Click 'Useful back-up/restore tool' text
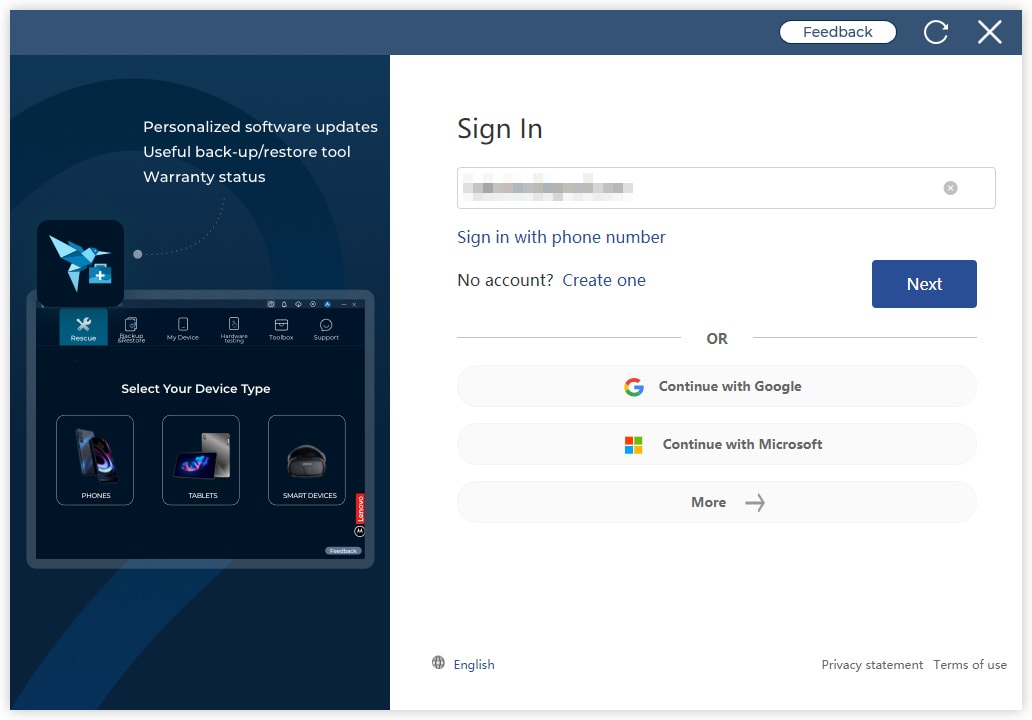 pyautogui.click(x=247, y=151)
